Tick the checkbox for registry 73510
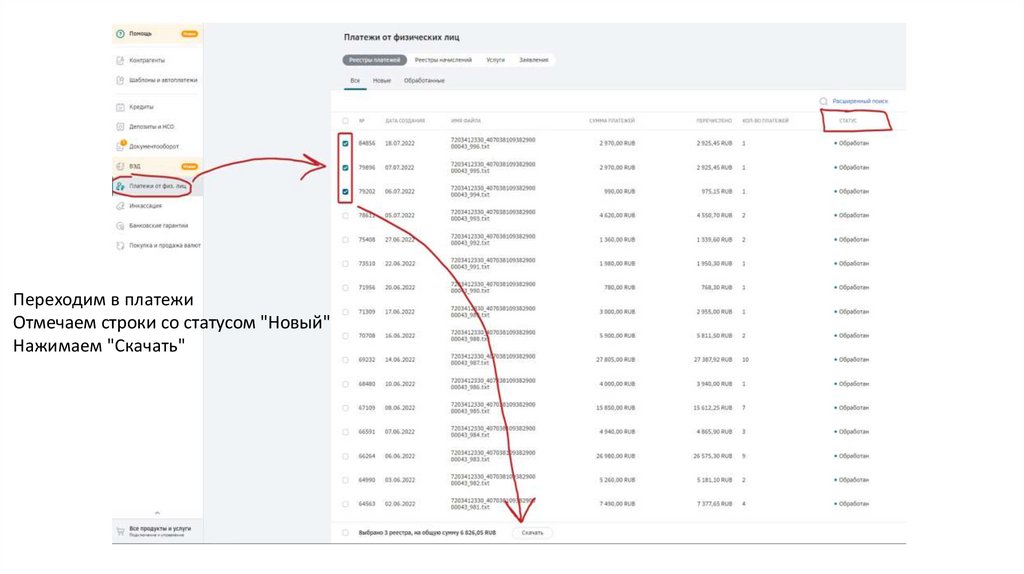The image size is (1024, 574). coord(345,264)
